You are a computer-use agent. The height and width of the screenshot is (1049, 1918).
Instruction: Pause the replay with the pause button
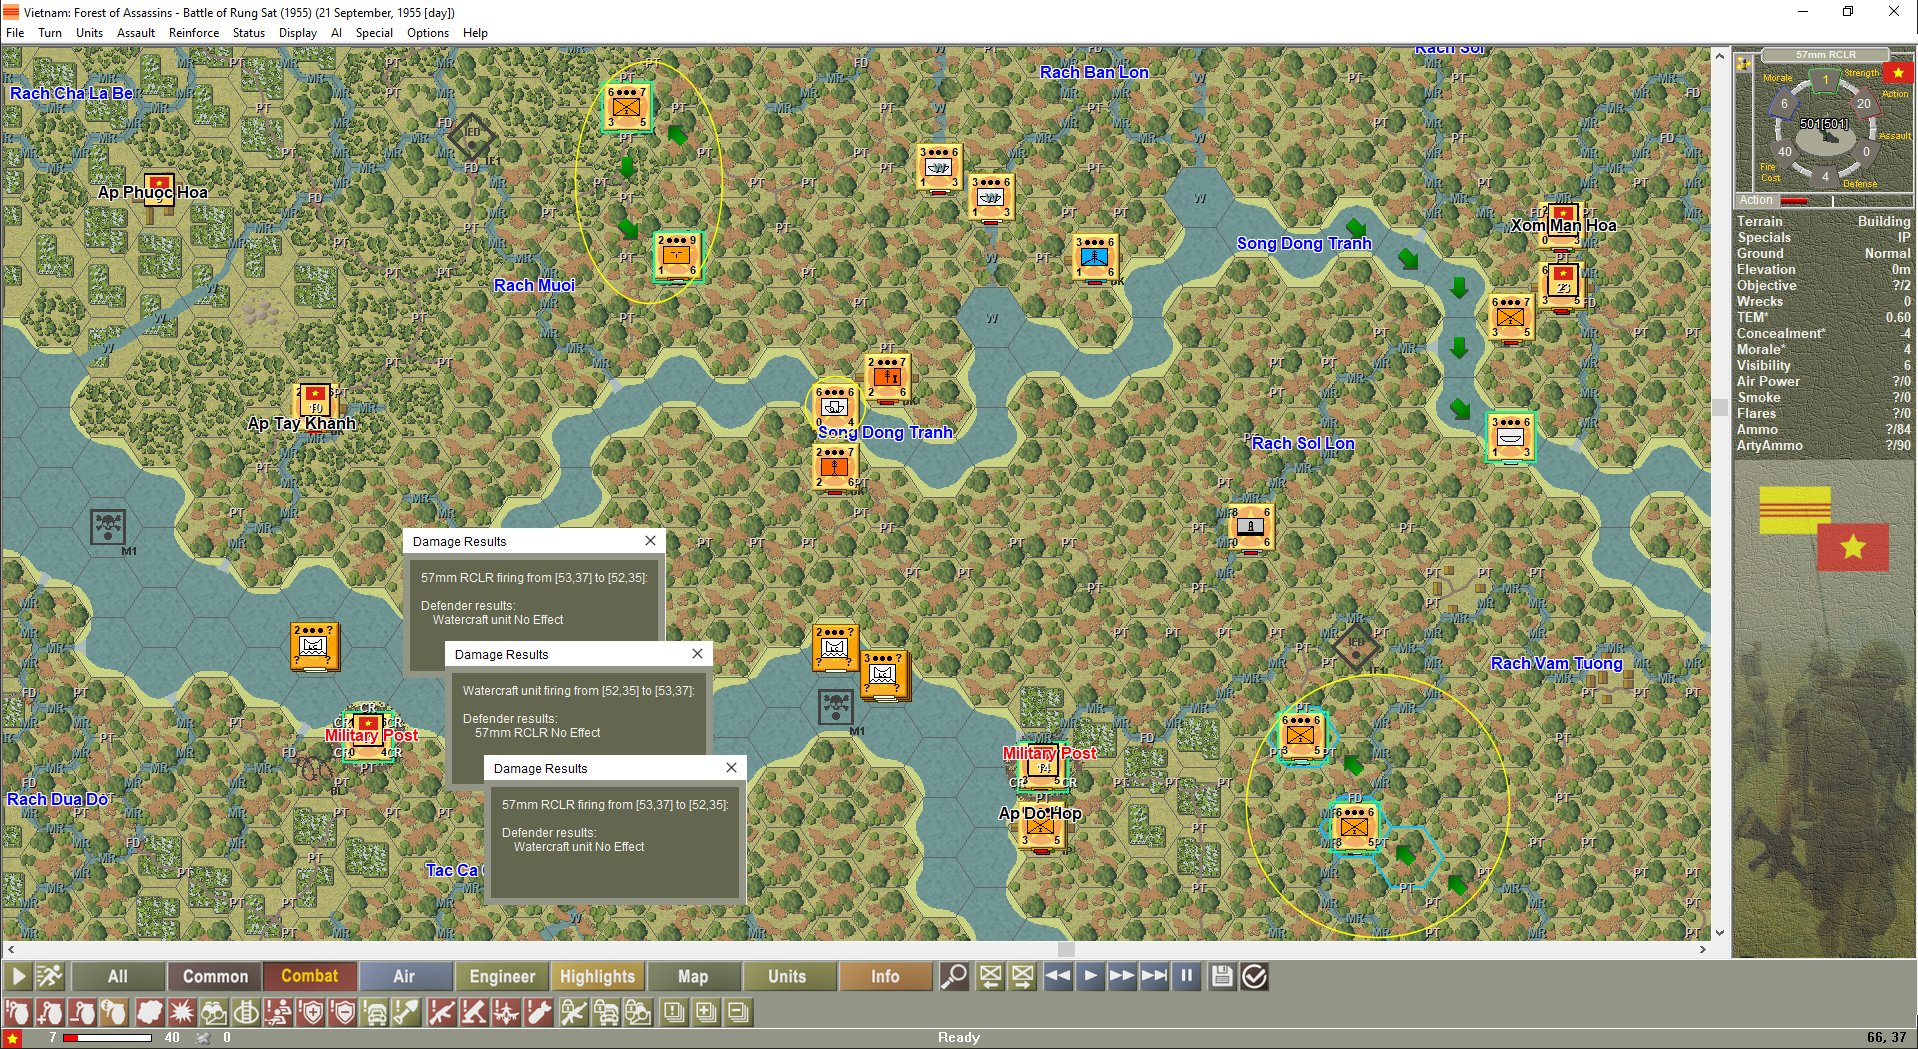click(x=1186, y=976)
